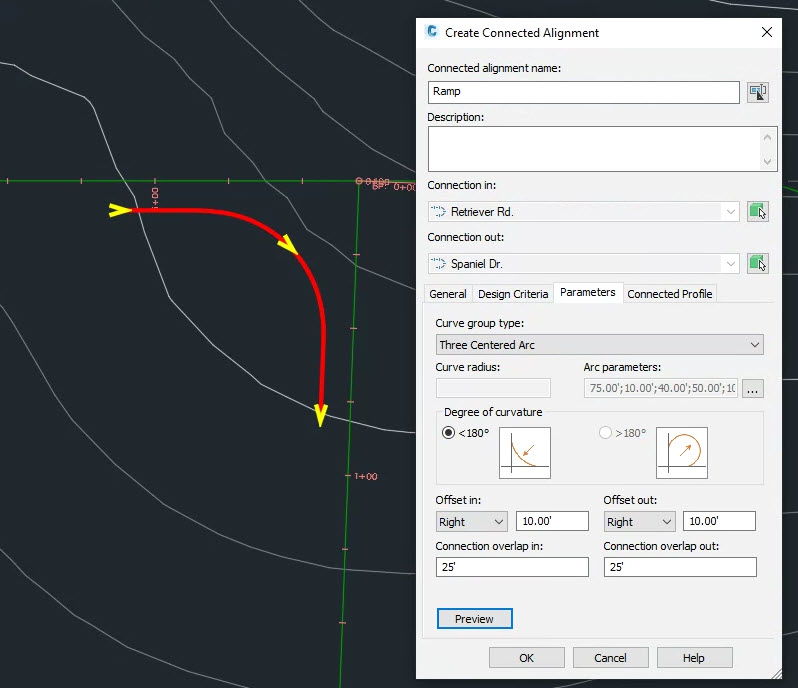Pick Connection out alignment from drawing
This screenshot has height=688, width=798.
757,264
